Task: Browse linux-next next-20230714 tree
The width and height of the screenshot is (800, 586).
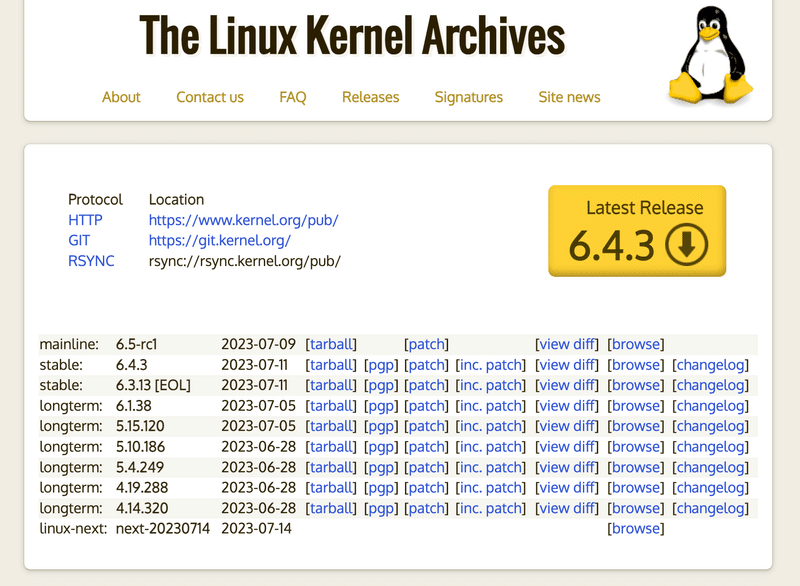Action: coord(636,528)
